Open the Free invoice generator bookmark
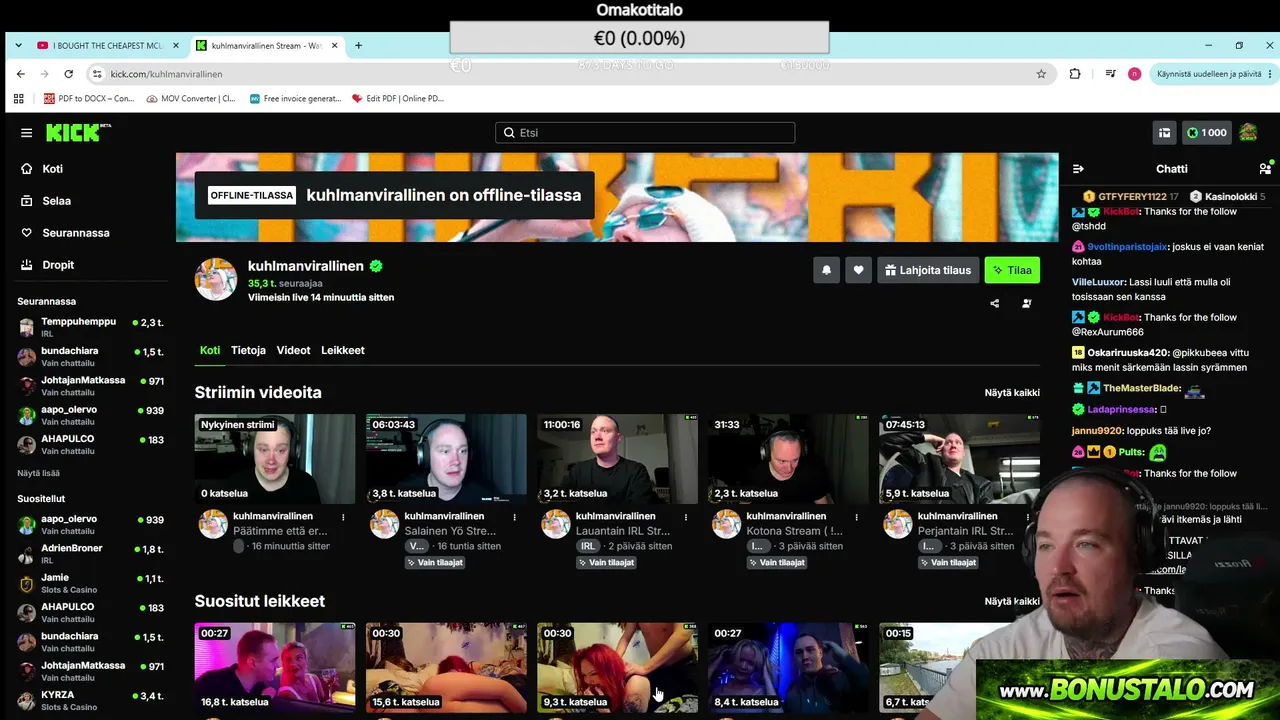1280x720 pixels. (295, 98)
